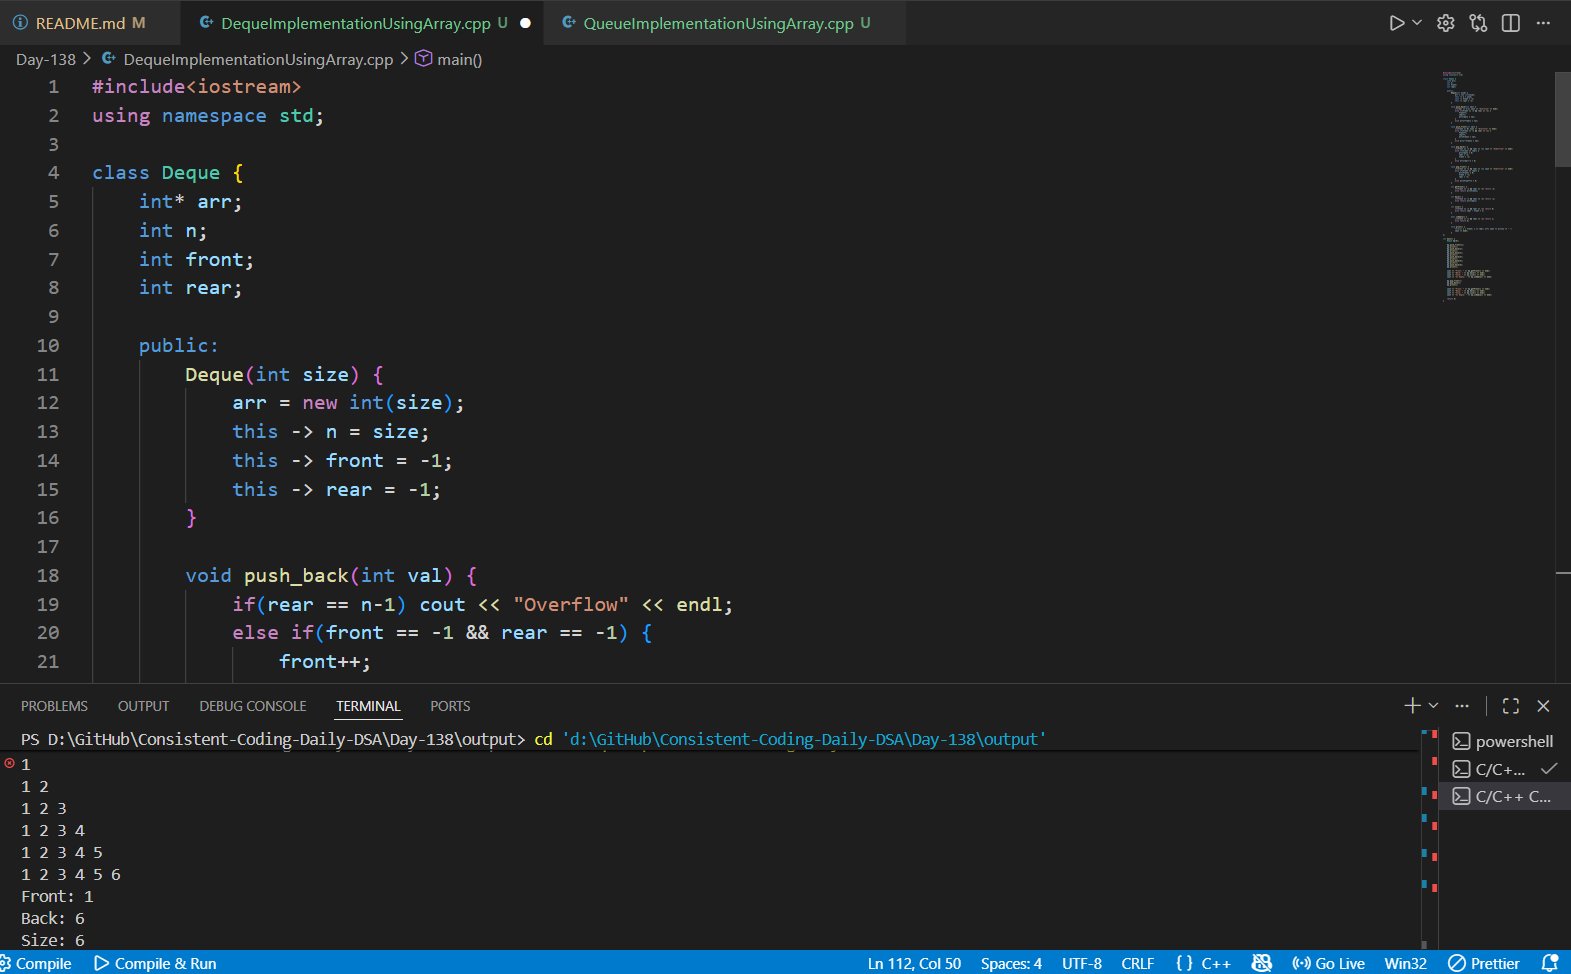1571x974 pixels.
Task: Open C++ language mode selector
Action: (x=1204, y=963)
